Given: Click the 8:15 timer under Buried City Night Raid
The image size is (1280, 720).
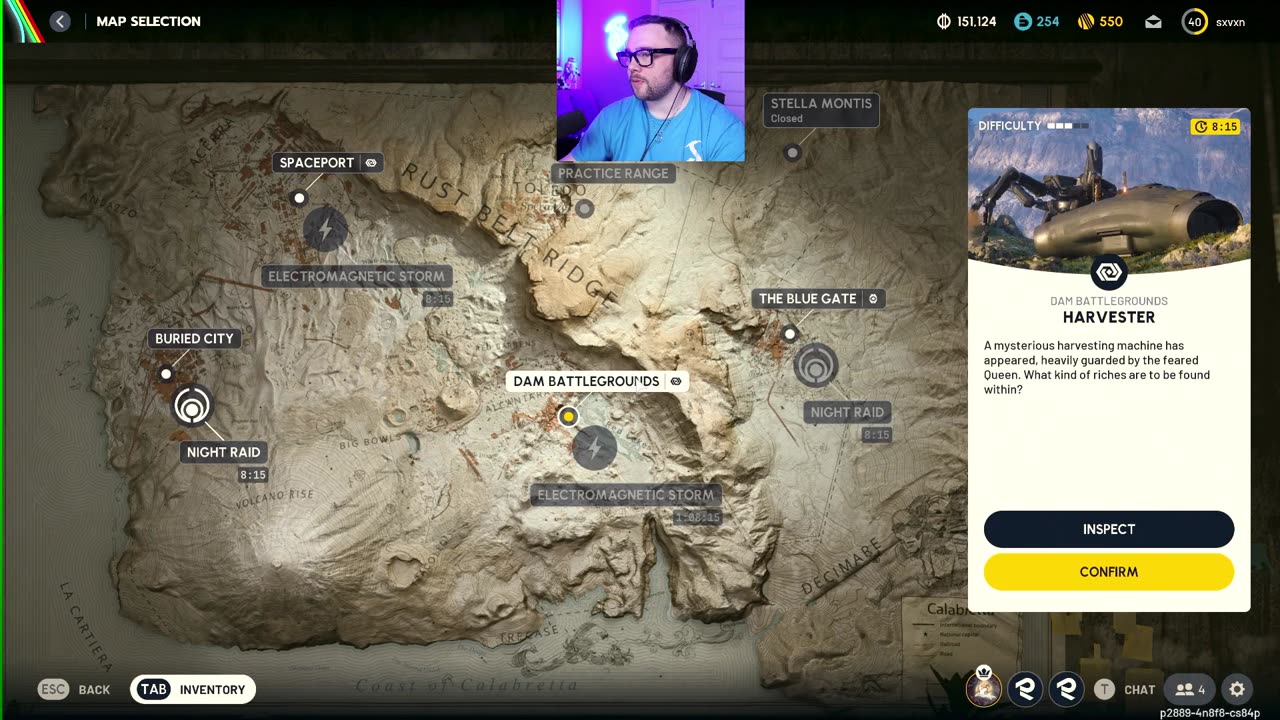Looking at the screenshot, I should coord(253,475).
